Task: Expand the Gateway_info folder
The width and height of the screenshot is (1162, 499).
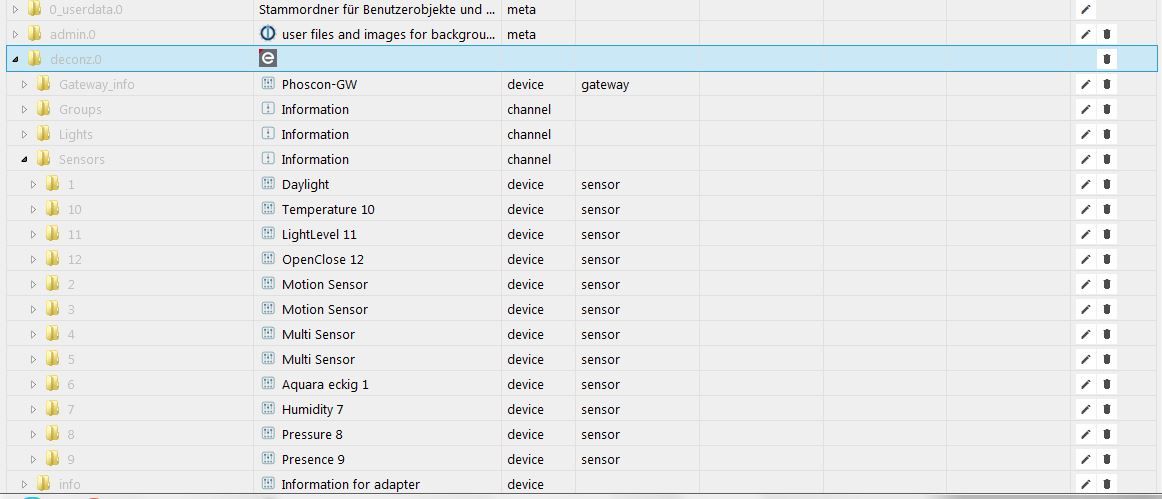Action: [24, 85]
